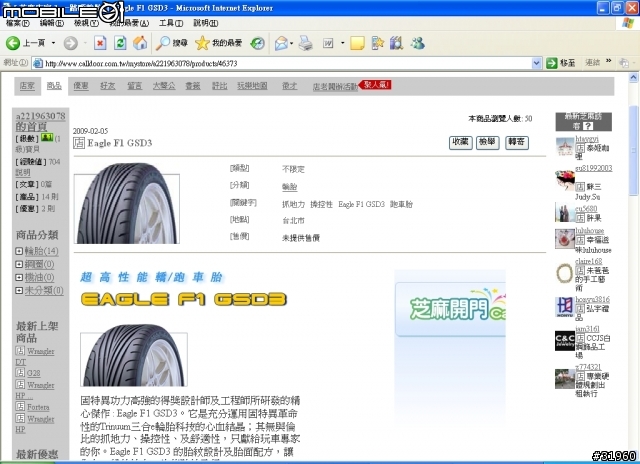Open the claire168 visitor link
The image size is (640, 464).
(x=589, y=261)
